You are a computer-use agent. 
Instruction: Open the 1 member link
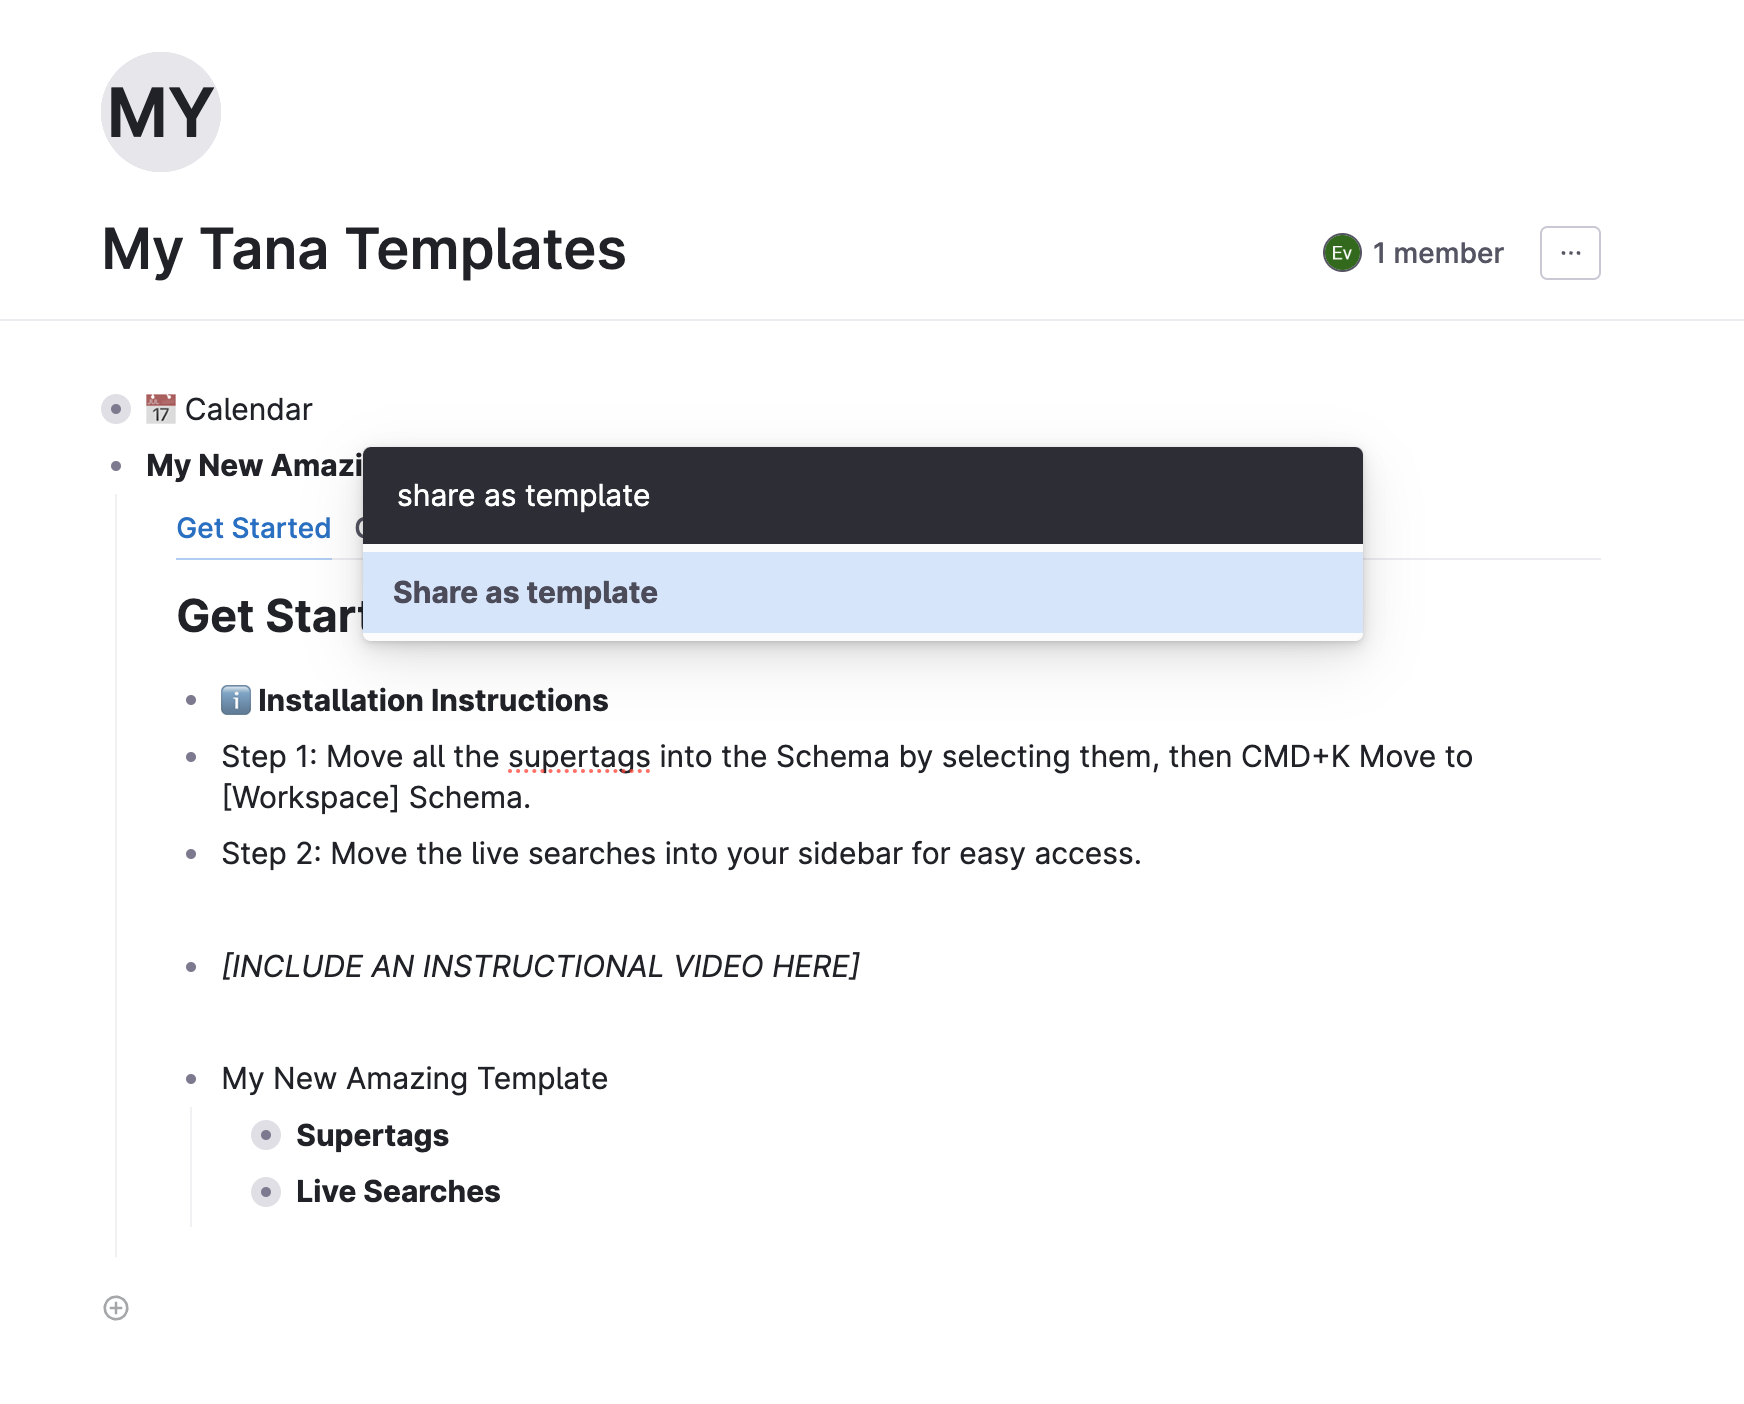(x=1438, y=253)
